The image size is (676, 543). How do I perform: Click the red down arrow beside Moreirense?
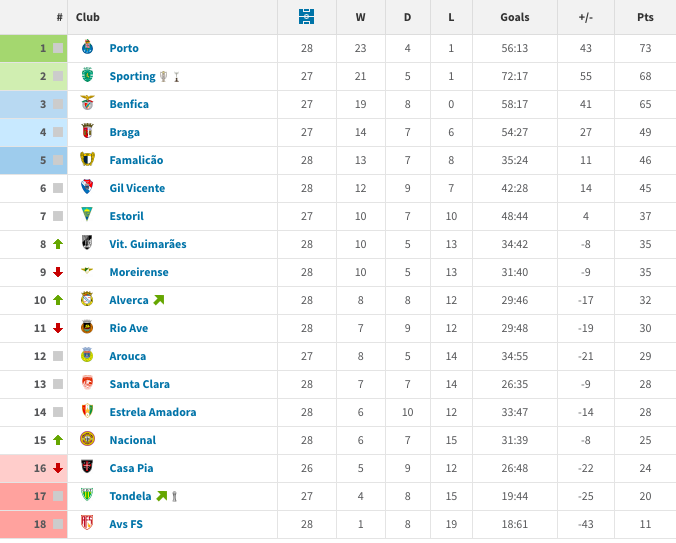[x=58, y=272]
